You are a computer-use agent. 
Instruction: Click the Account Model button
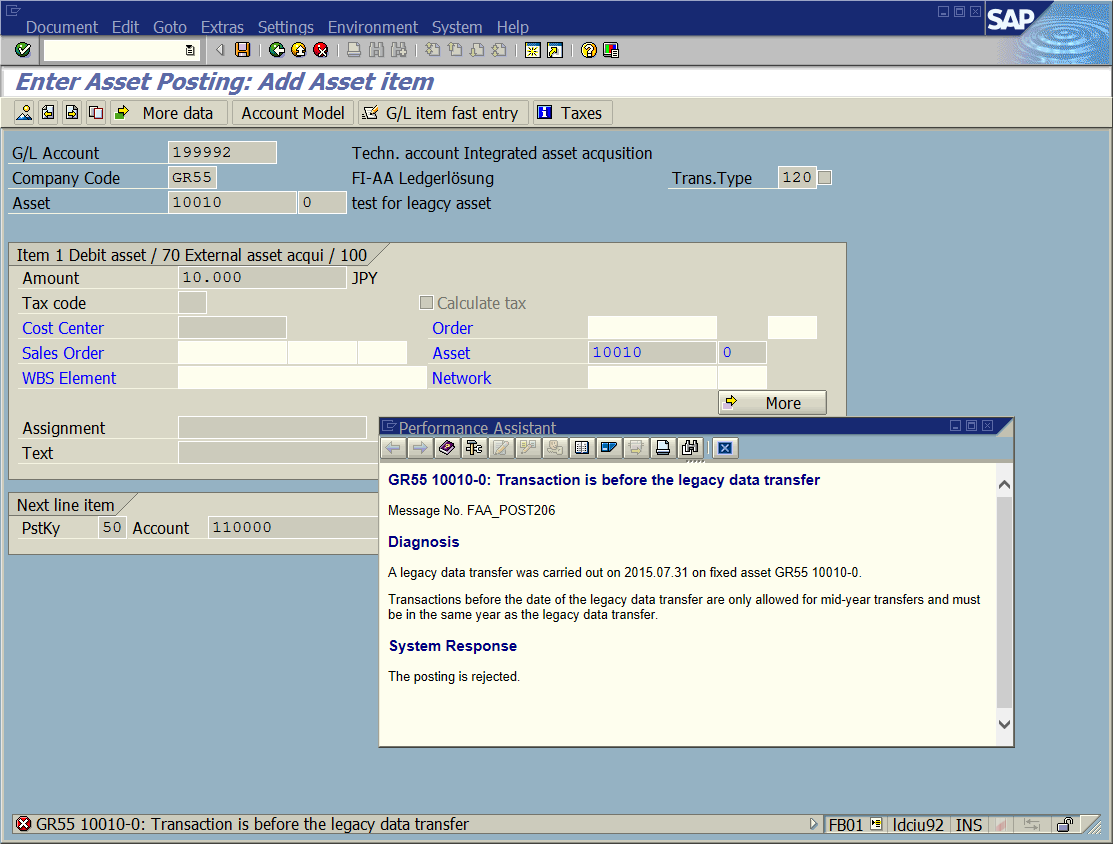(x=292, y=113)
